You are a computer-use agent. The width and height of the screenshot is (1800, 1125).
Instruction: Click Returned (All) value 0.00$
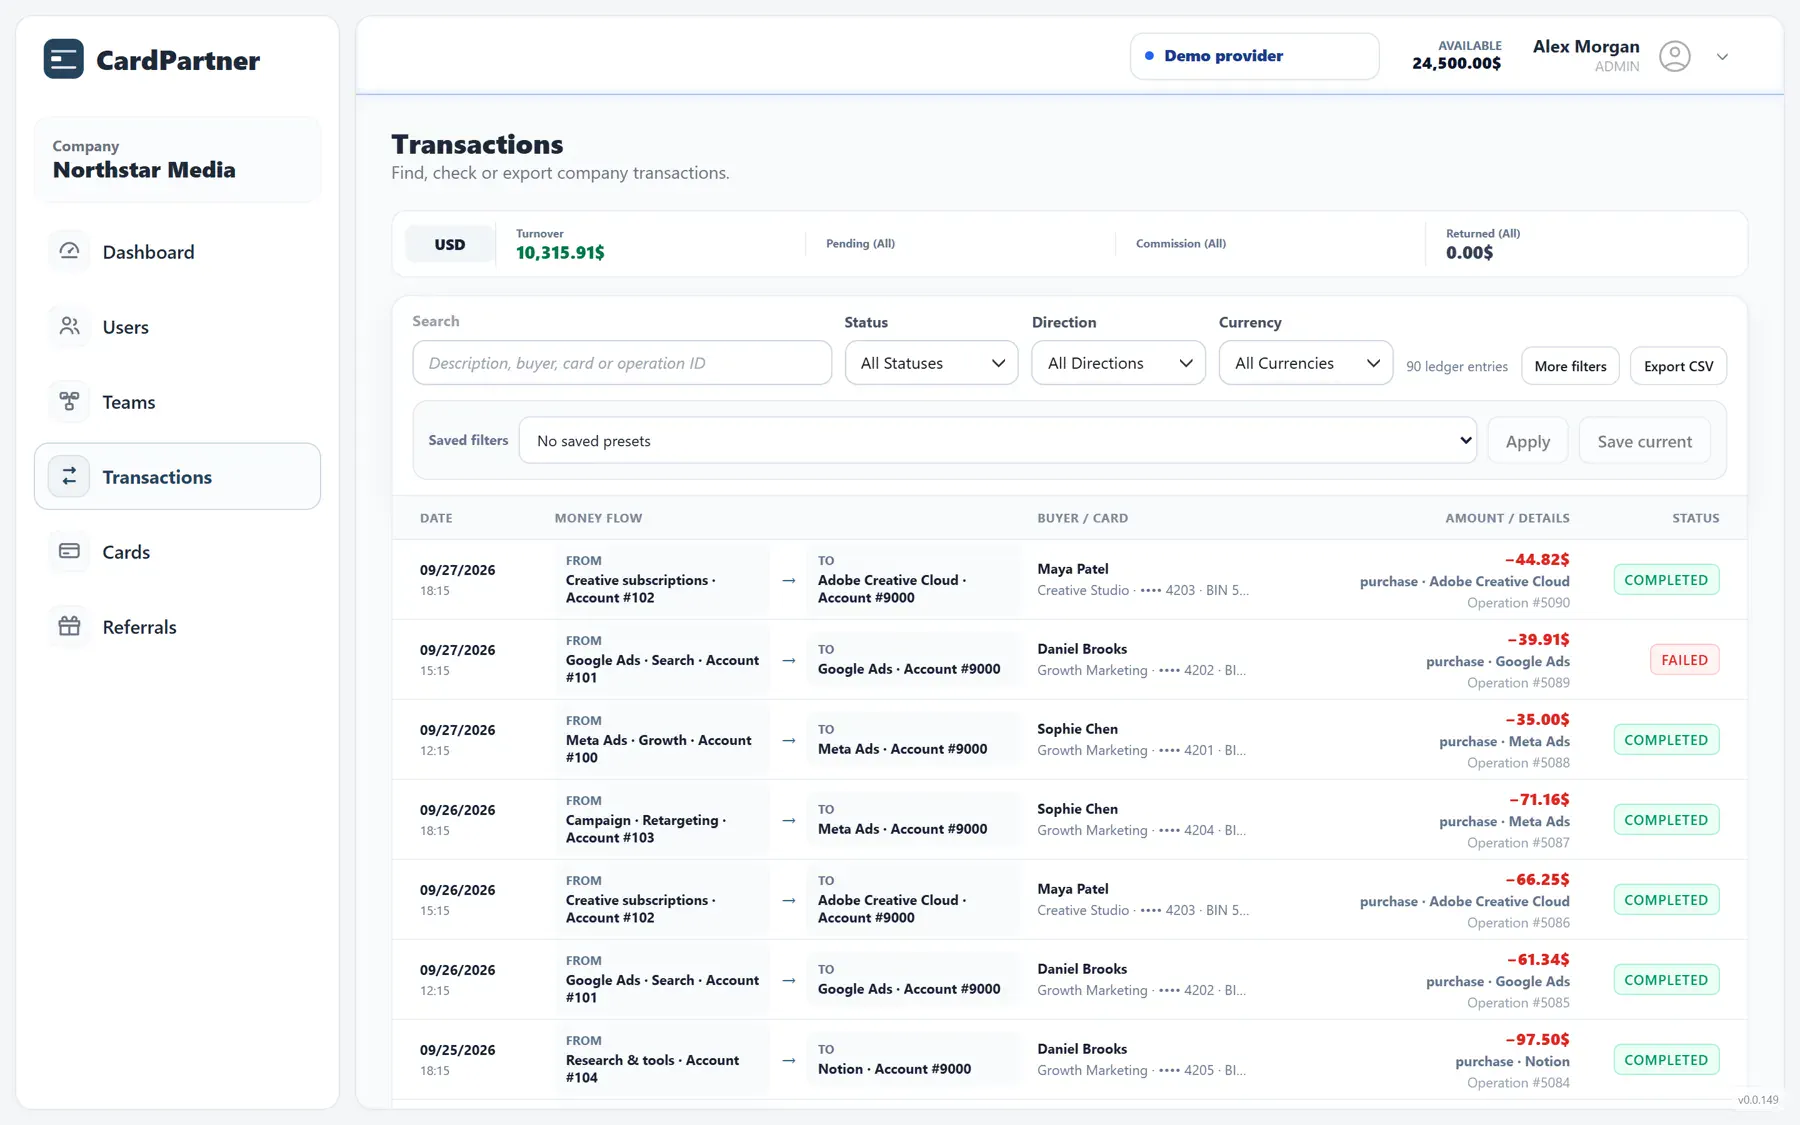pyautogui.click(x=1469, y=253)
